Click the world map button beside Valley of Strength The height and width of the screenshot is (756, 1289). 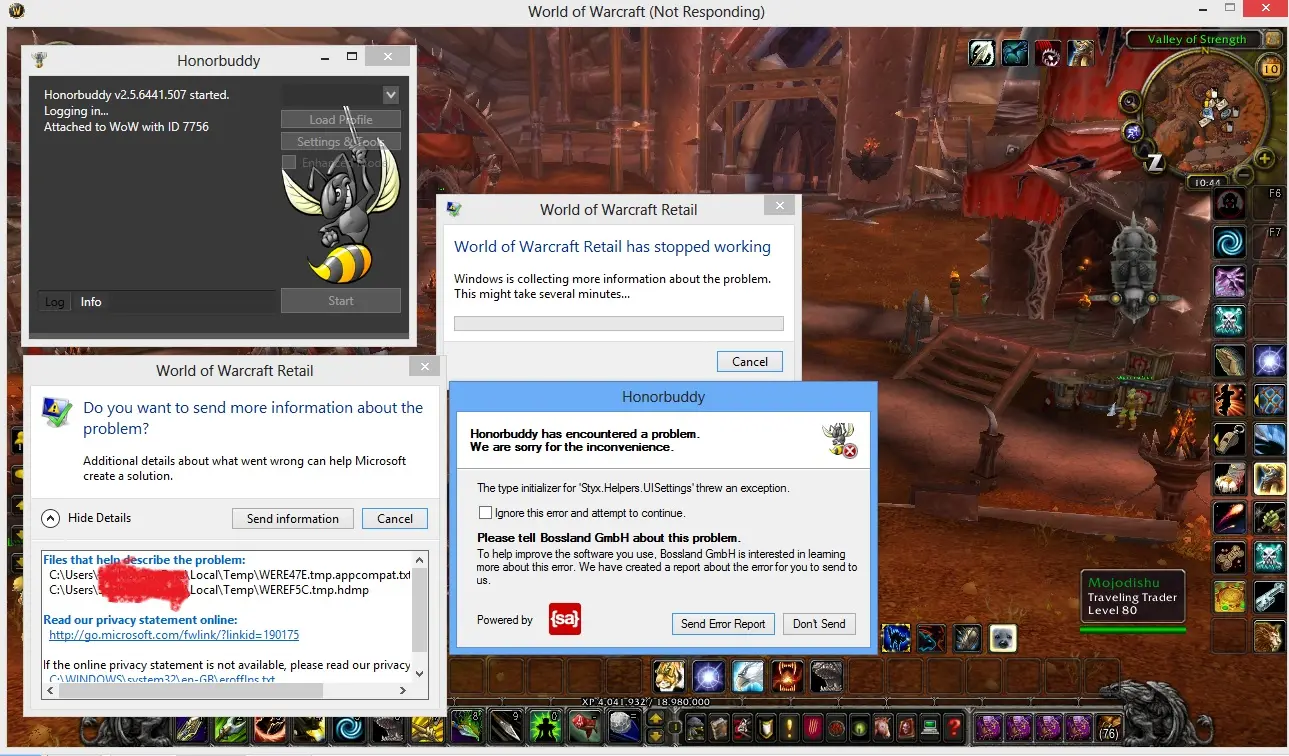click(1273, 40)
